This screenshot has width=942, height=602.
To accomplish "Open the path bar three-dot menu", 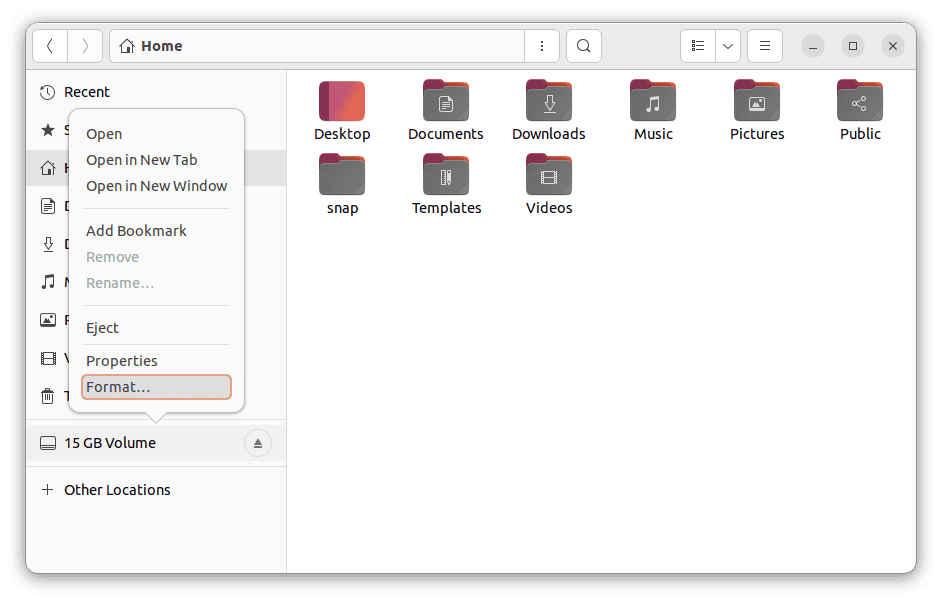I will (x=542, y=46).
